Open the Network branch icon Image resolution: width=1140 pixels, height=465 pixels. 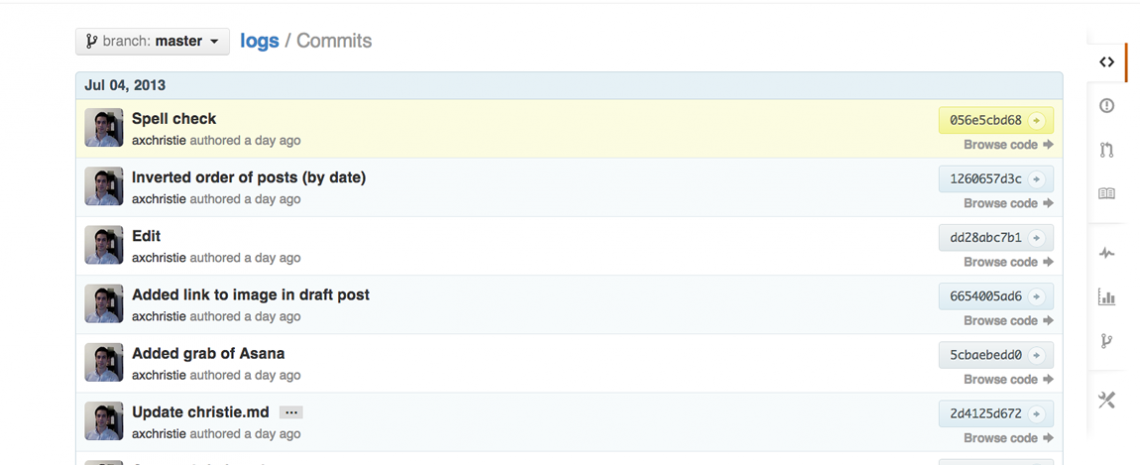pyautogui.click(x=1106, y=341)
